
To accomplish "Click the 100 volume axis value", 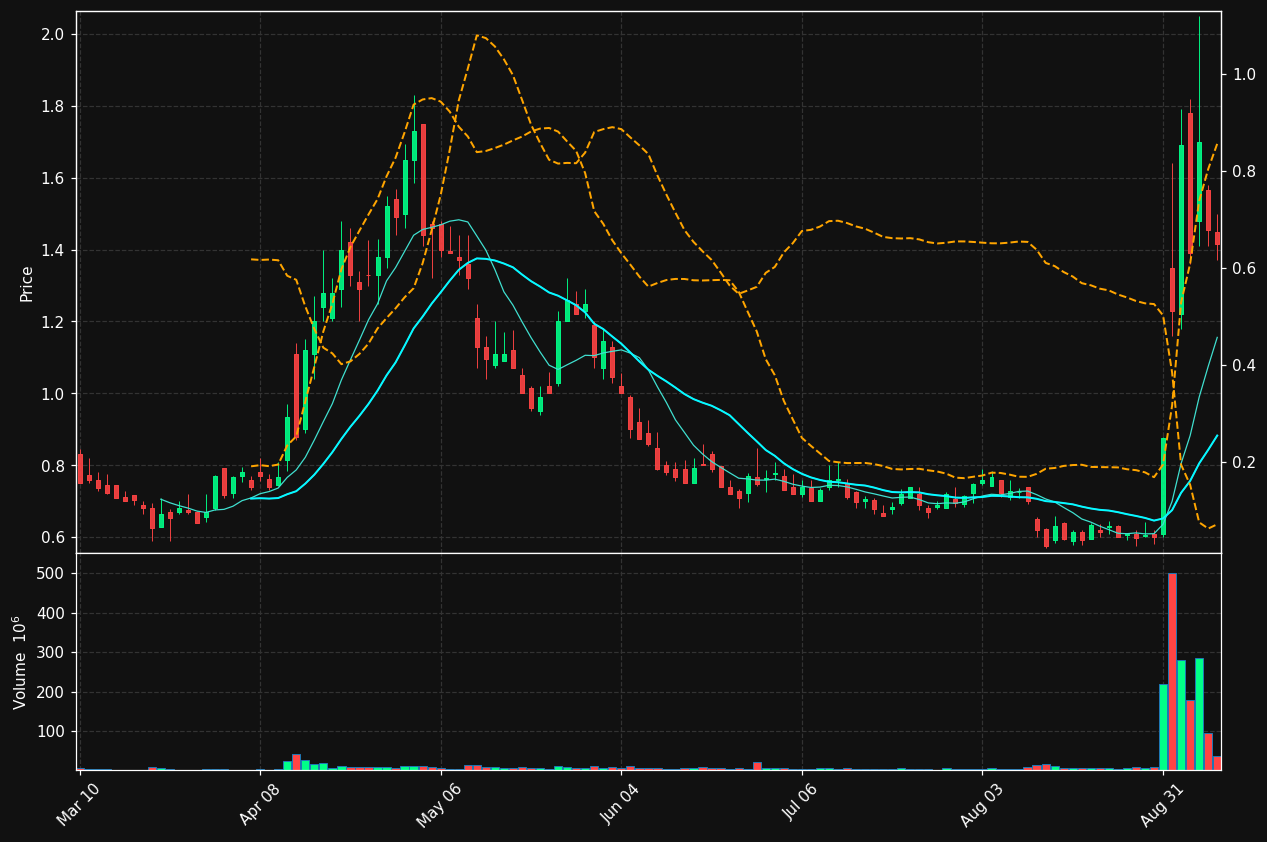I will pos(51,732).
